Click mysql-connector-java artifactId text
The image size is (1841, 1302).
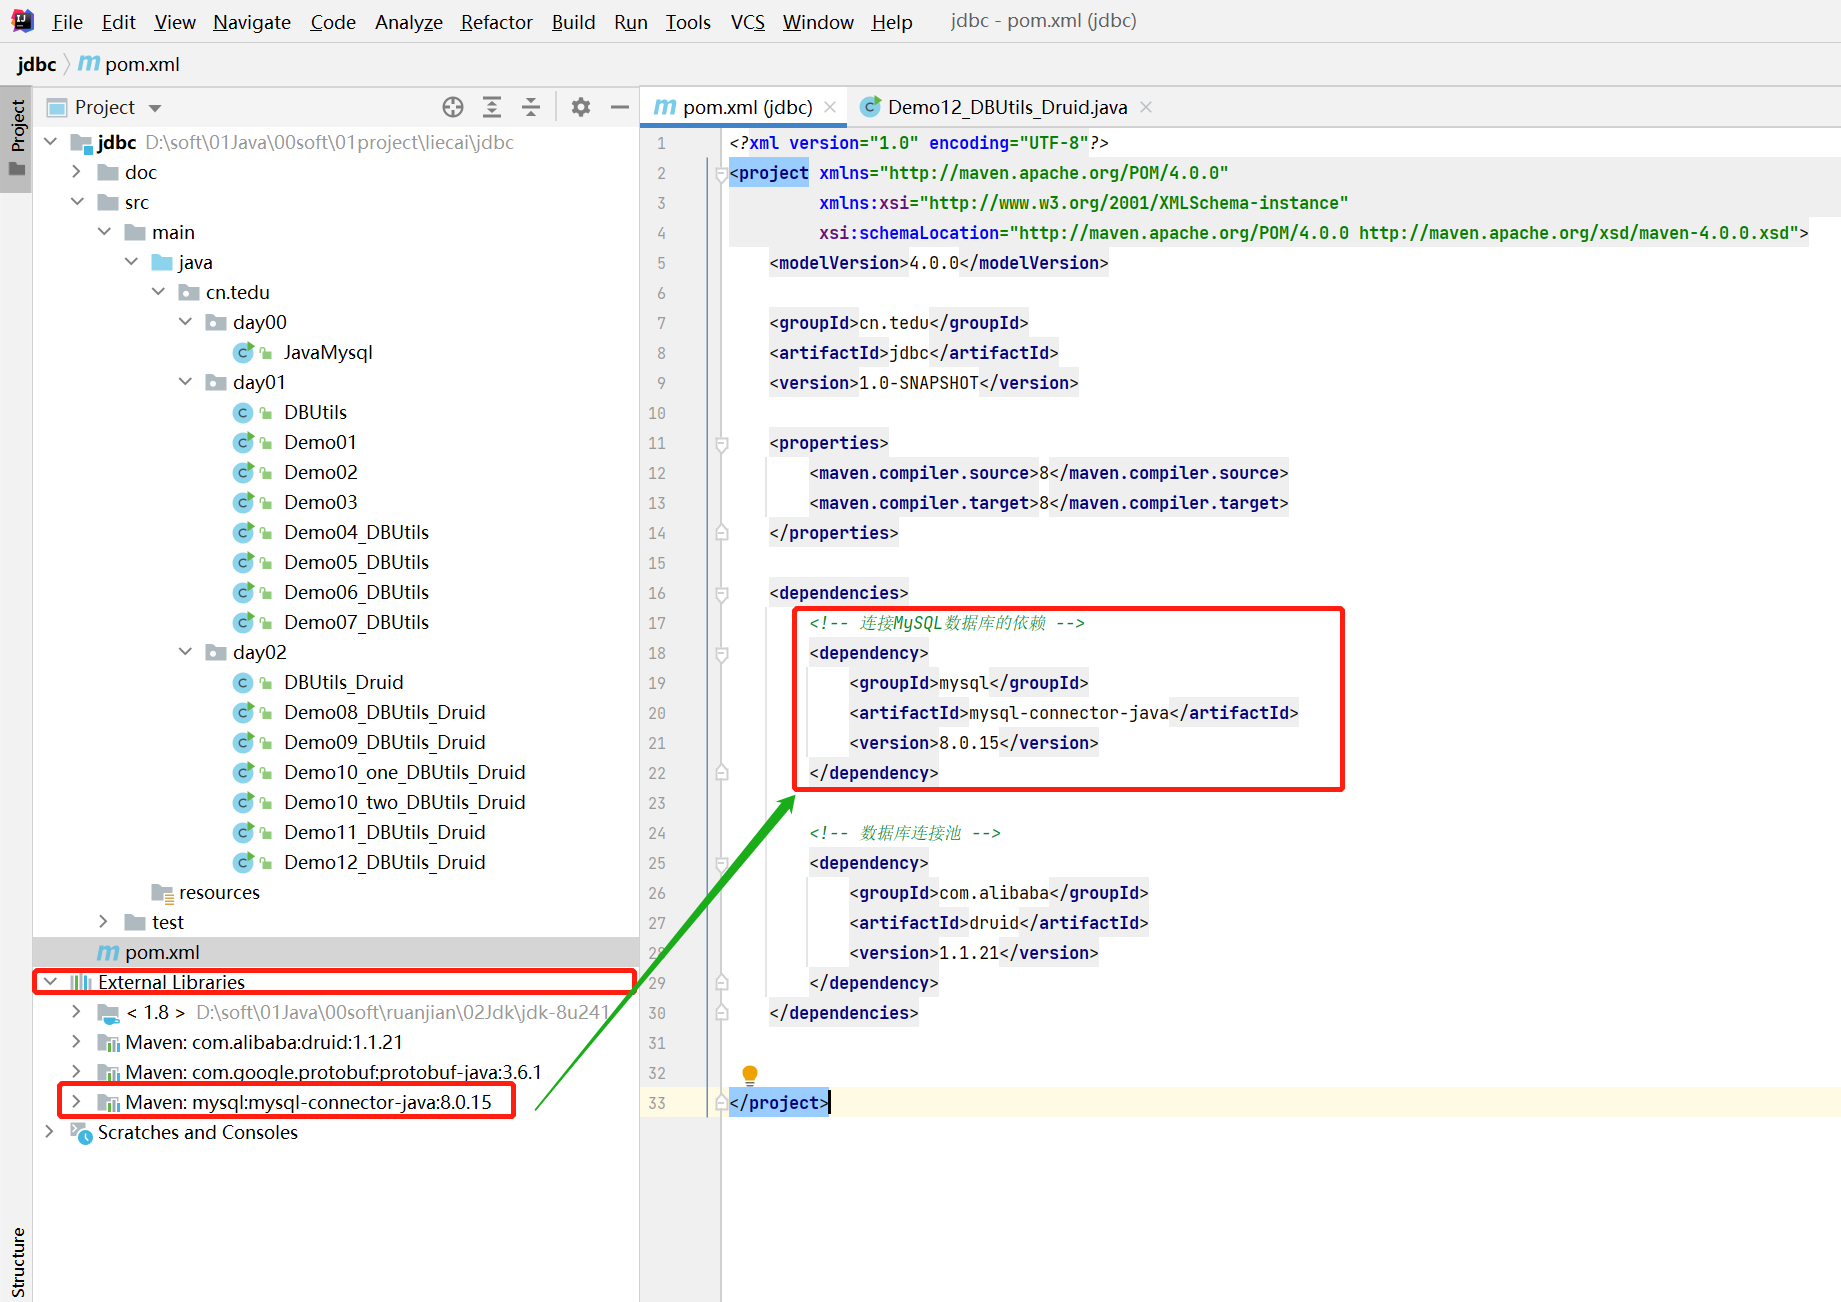tap(1069, 713)
